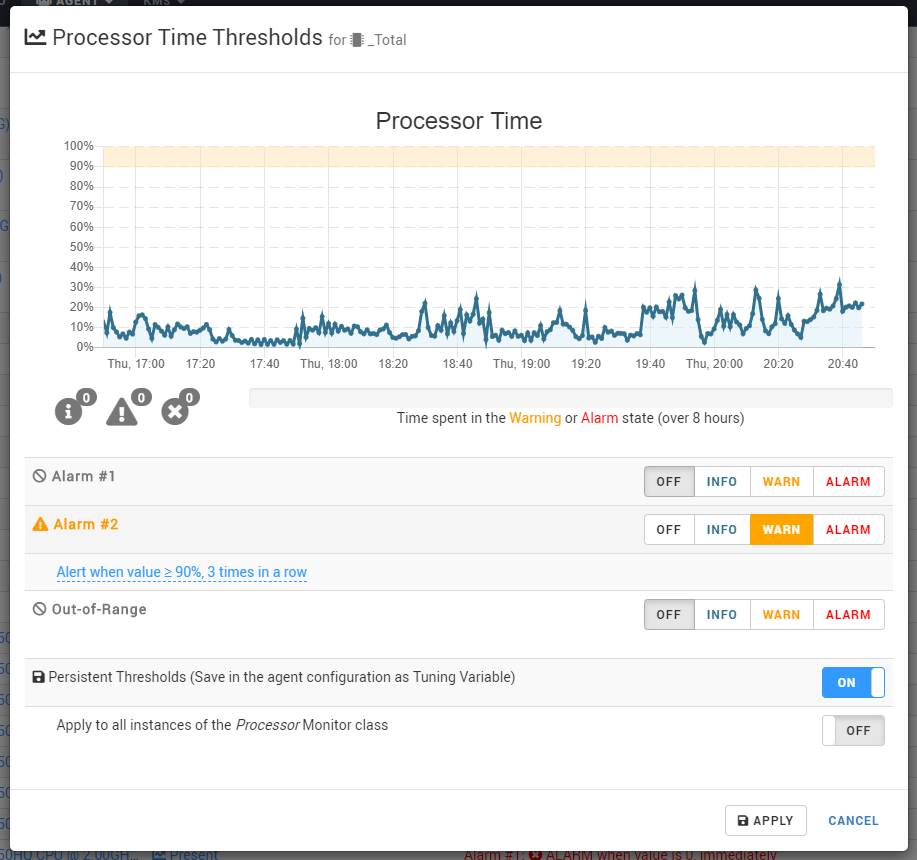Click the Warning/Alarm time progress bar
This screenshot has width=917, height=860.
coord(570,397)
